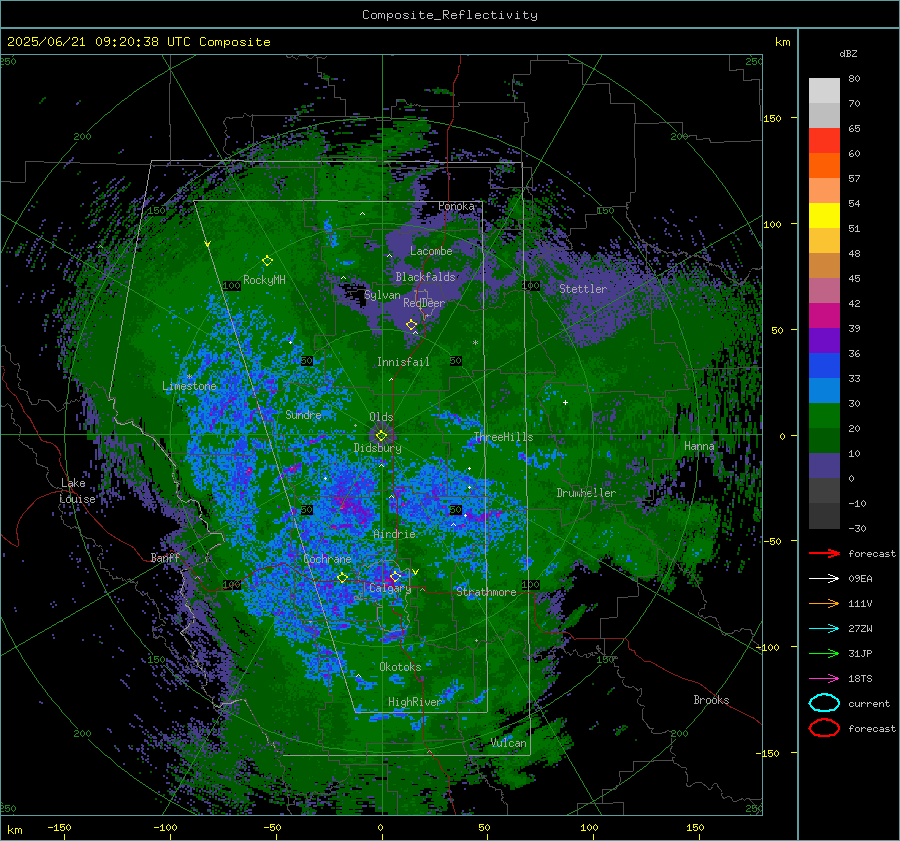This screenshot has width=900, height=841.
Task: Pick the yellow 51-54 dBZ legend swatch
Action: click(824, 216)
